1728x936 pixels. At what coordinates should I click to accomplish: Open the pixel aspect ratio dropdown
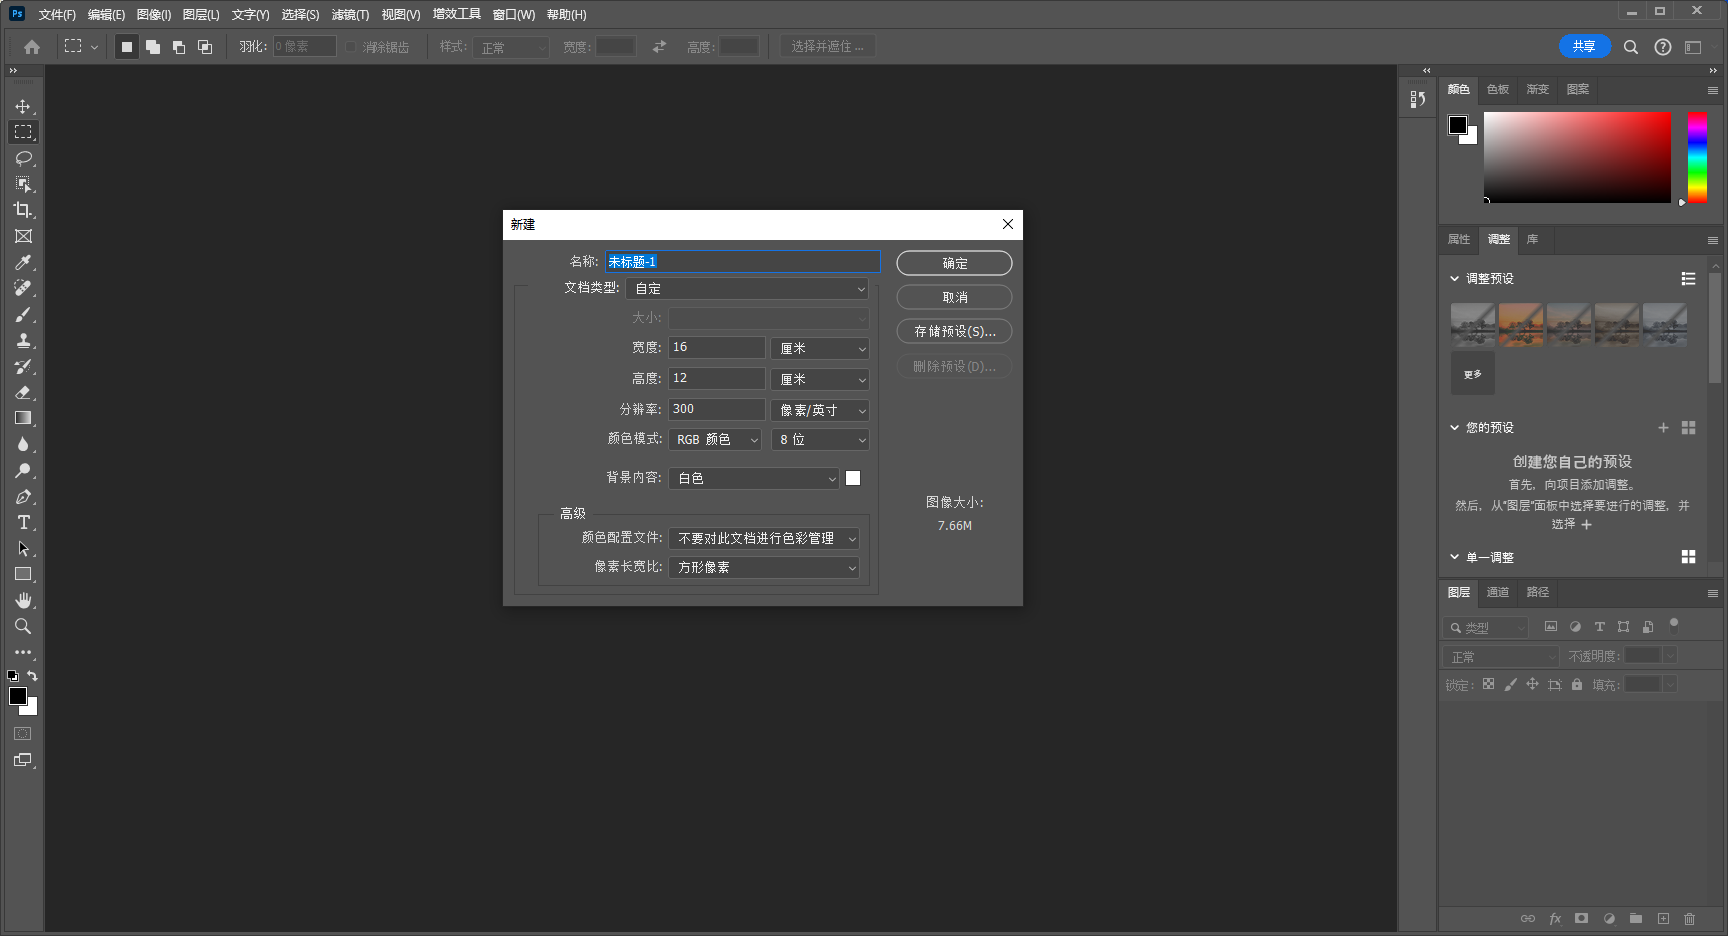pos(764,567)
